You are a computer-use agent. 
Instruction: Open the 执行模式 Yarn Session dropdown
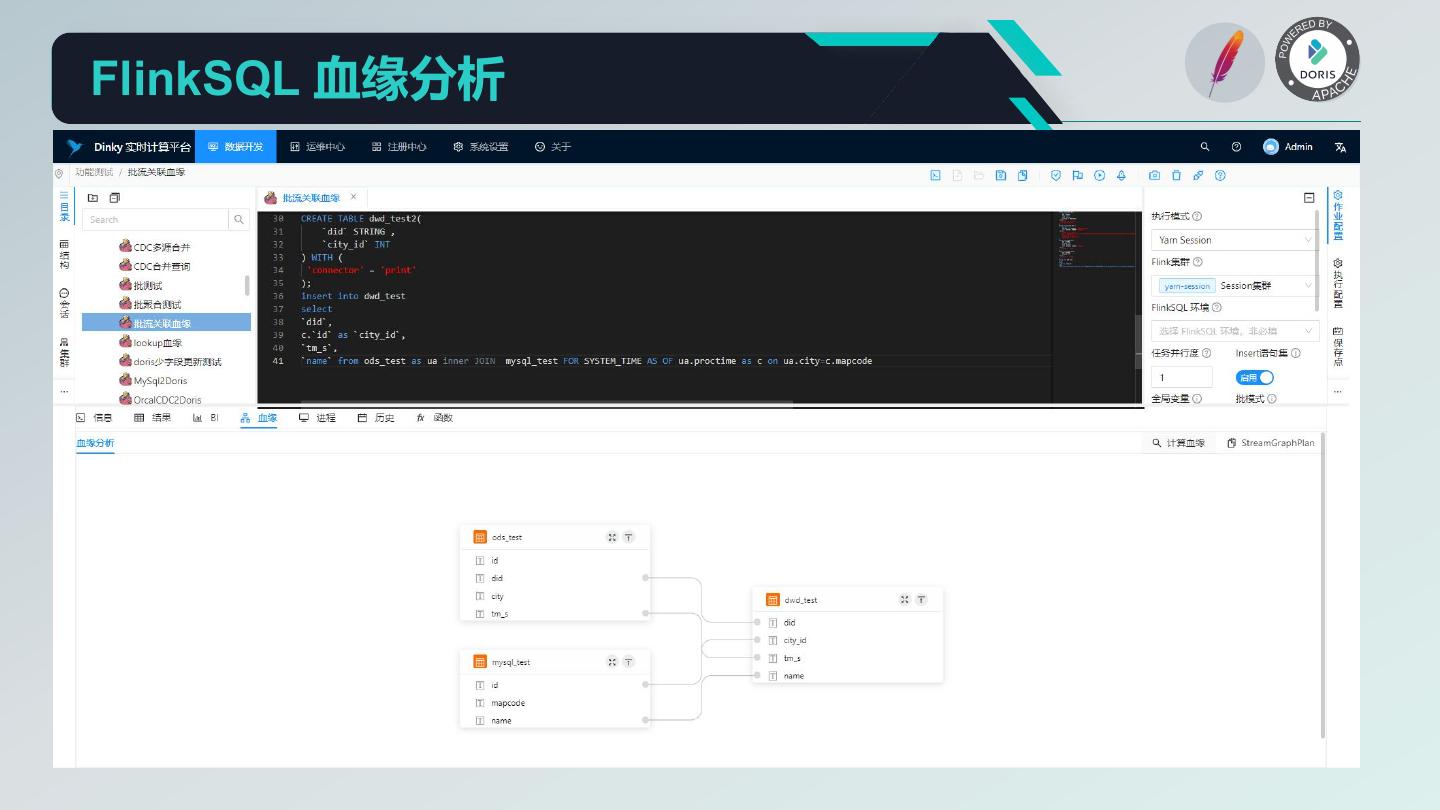coord(1235,240)
